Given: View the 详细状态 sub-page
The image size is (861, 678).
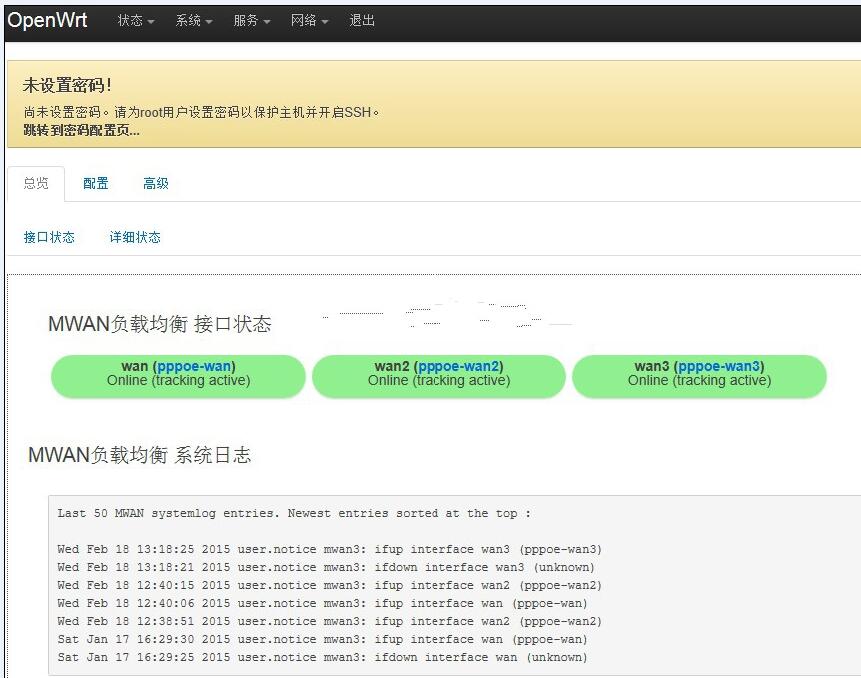Looking at the screenshot, I should [x=135, y=238].
